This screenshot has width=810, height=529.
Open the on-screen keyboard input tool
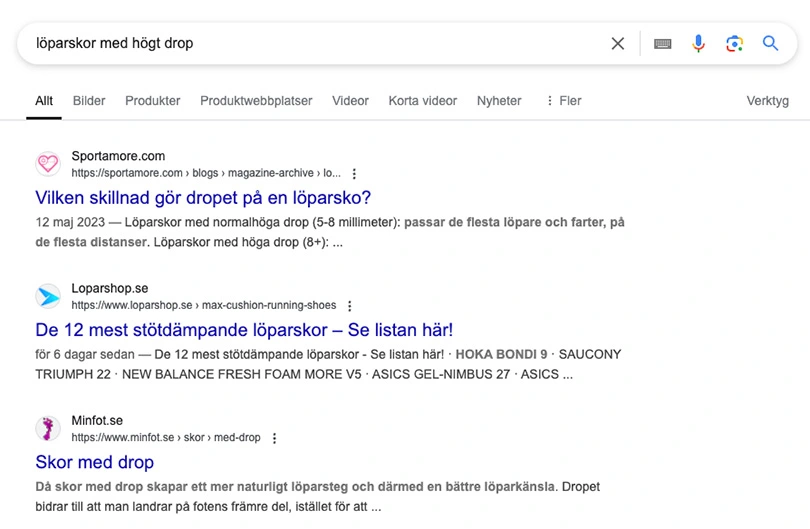(x=662, y=43)
